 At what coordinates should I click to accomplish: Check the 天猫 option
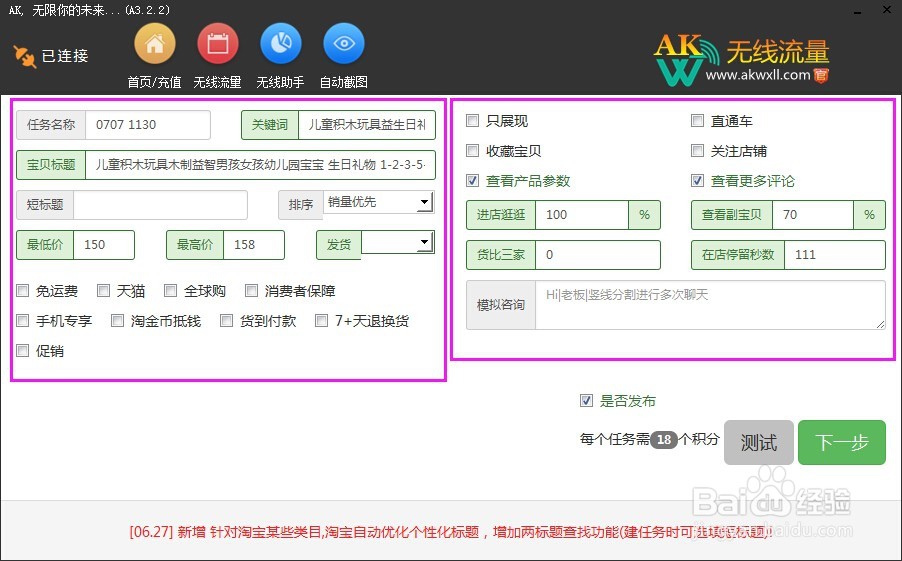pos(103,291)
